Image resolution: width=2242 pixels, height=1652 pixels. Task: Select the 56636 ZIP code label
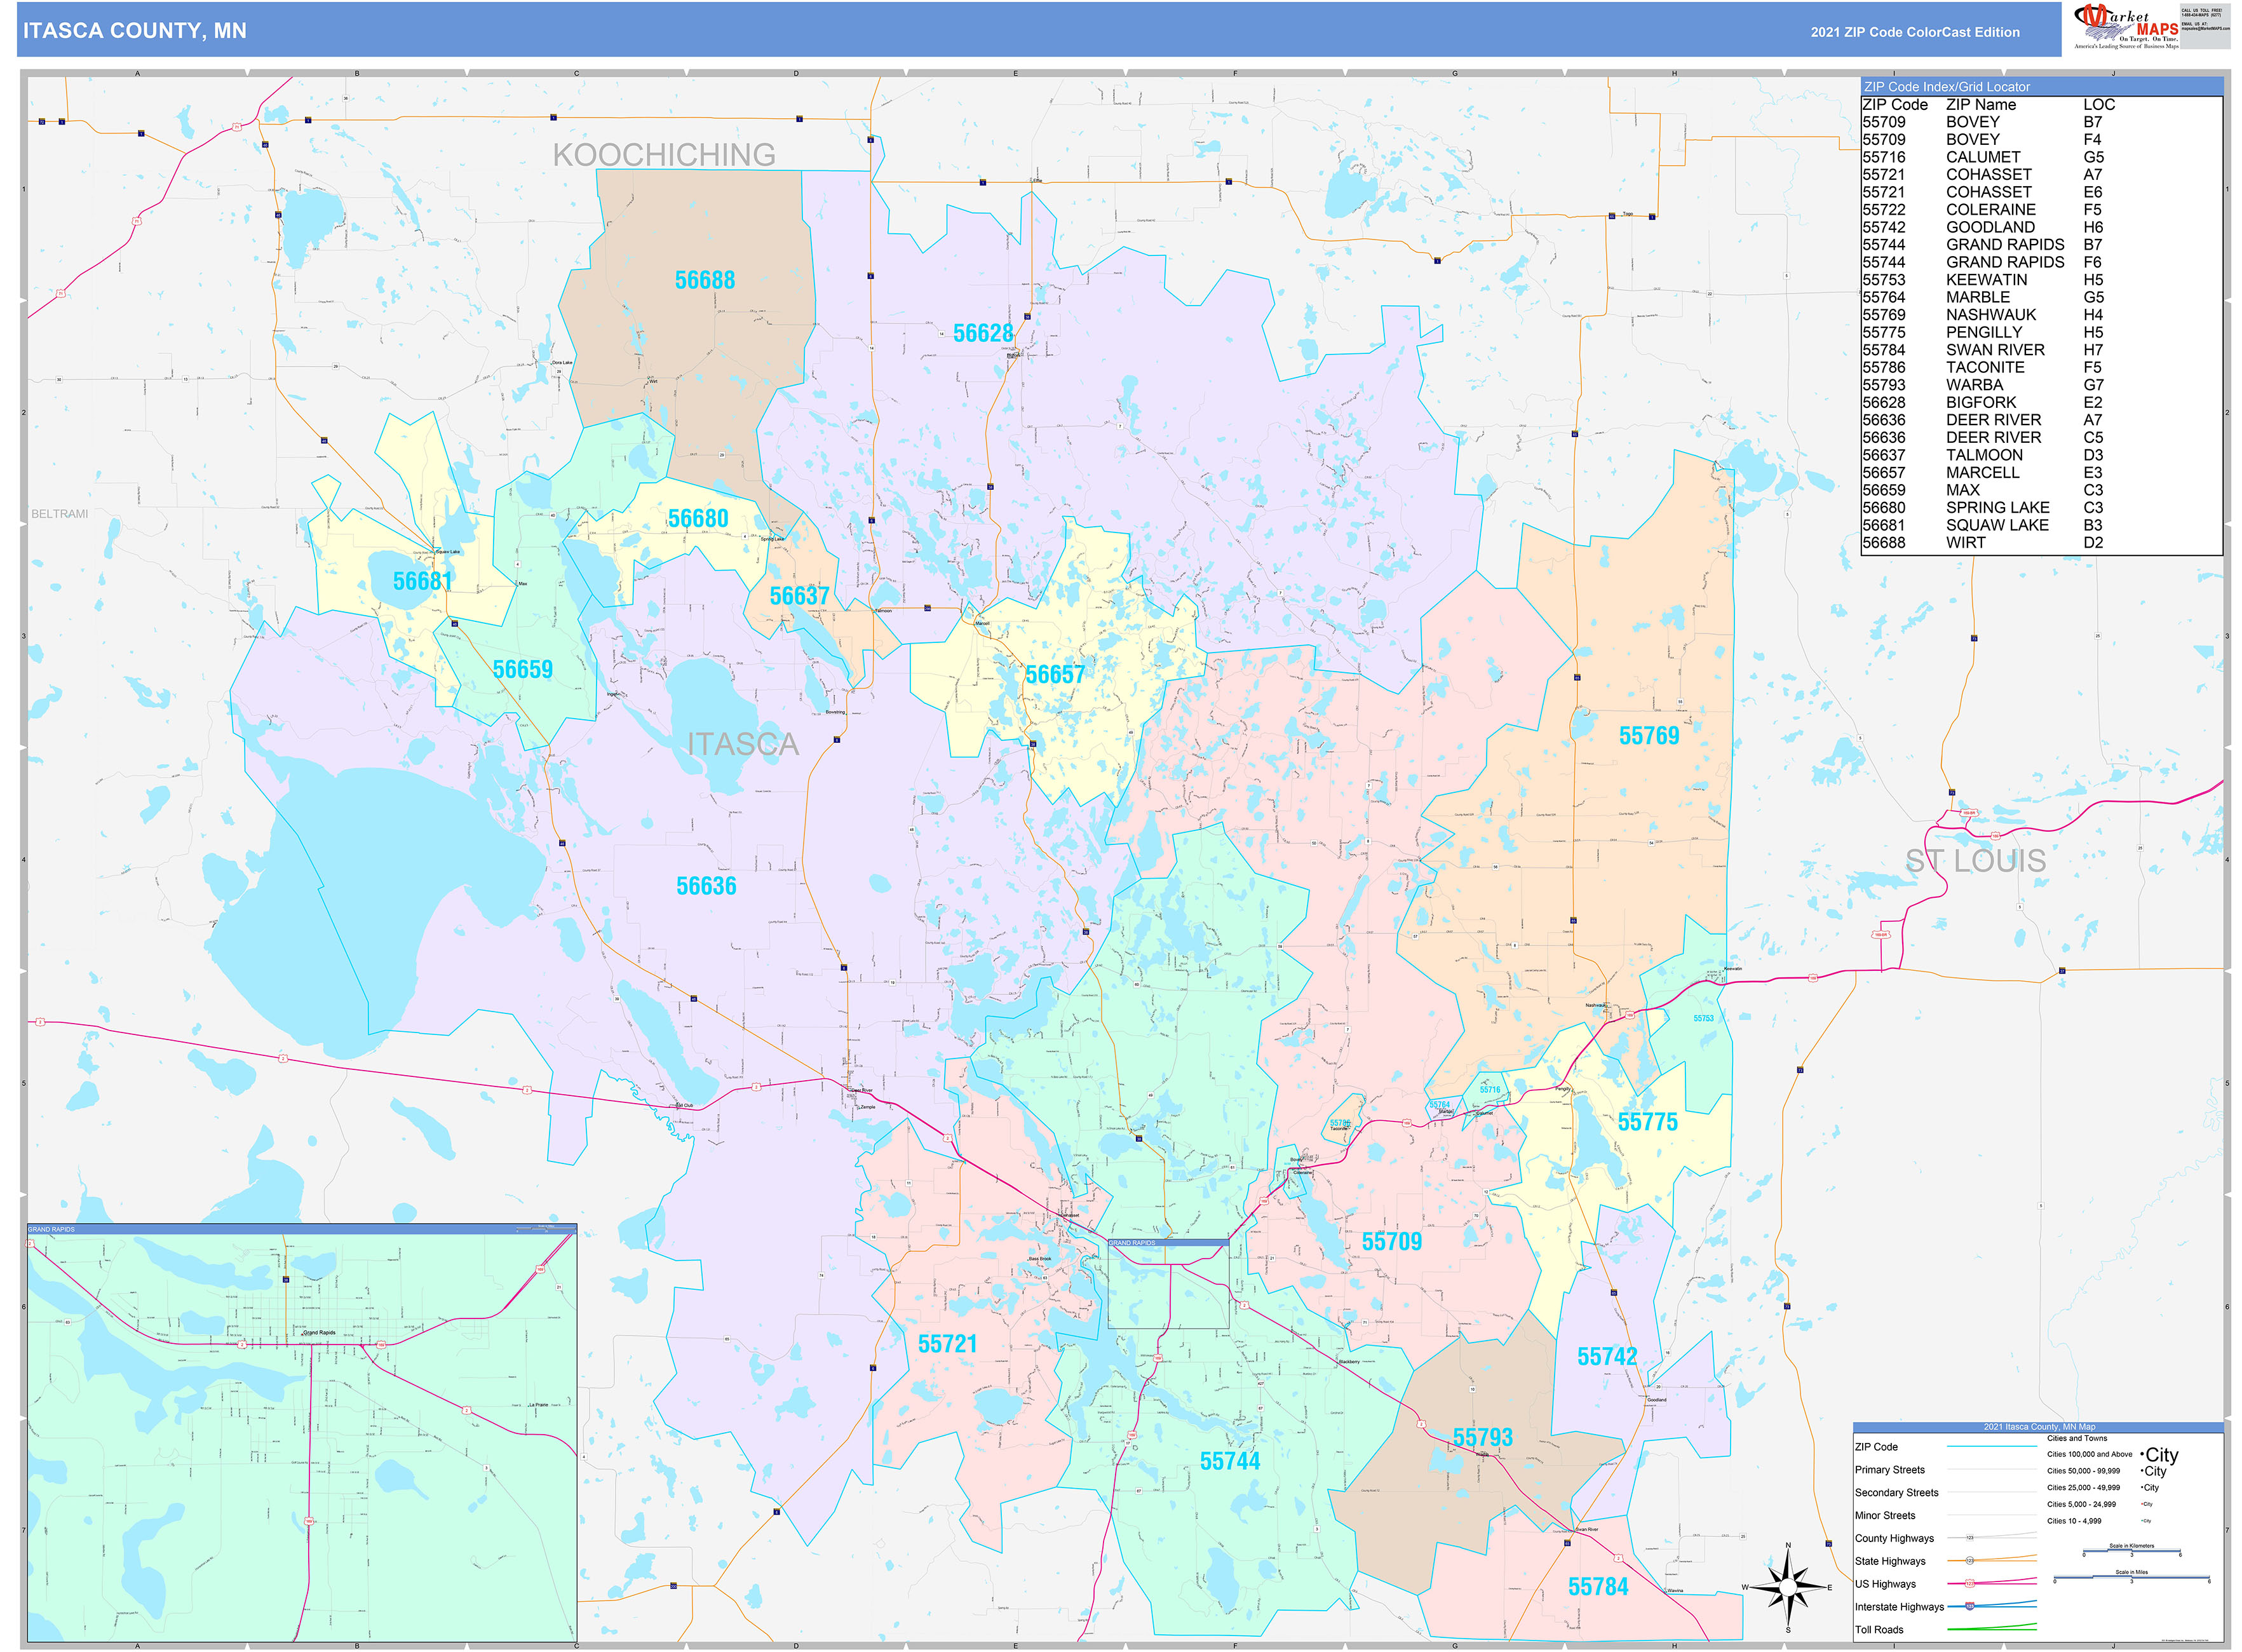click(x=706, y=886)
